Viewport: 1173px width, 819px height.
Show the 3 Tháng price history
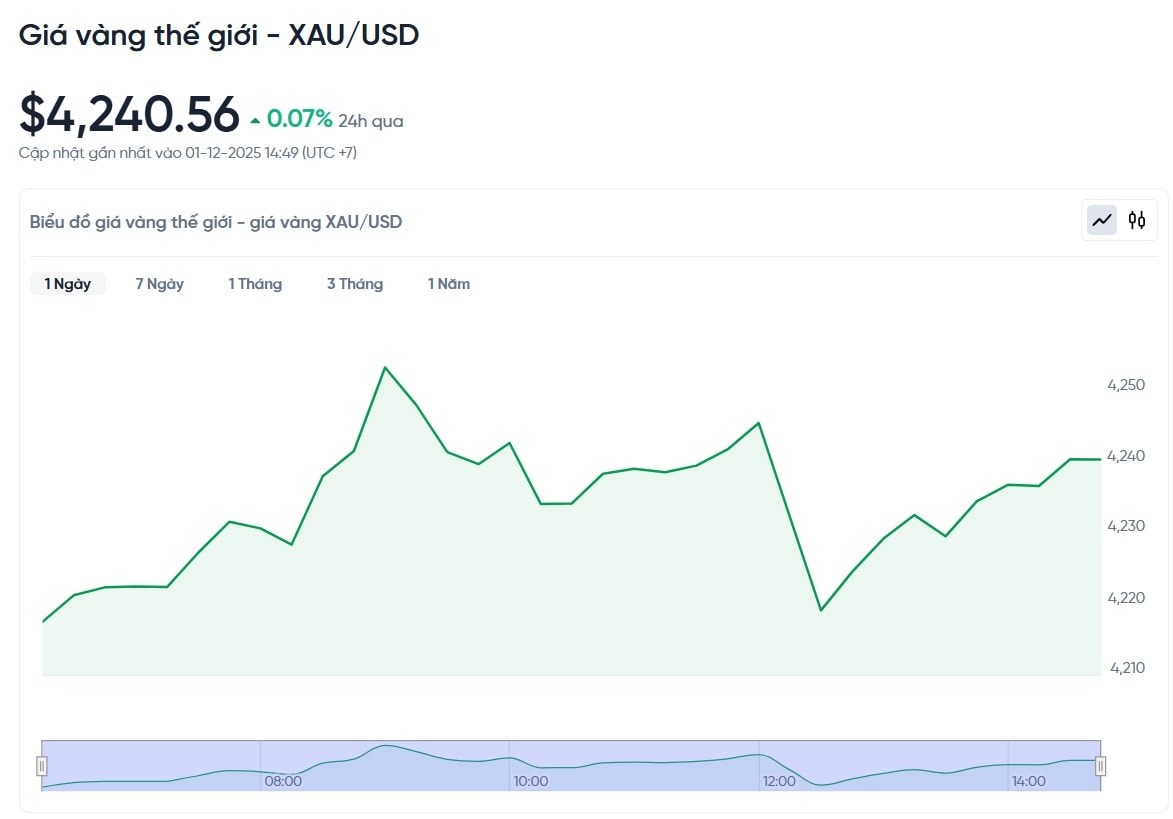click(355, 284)
